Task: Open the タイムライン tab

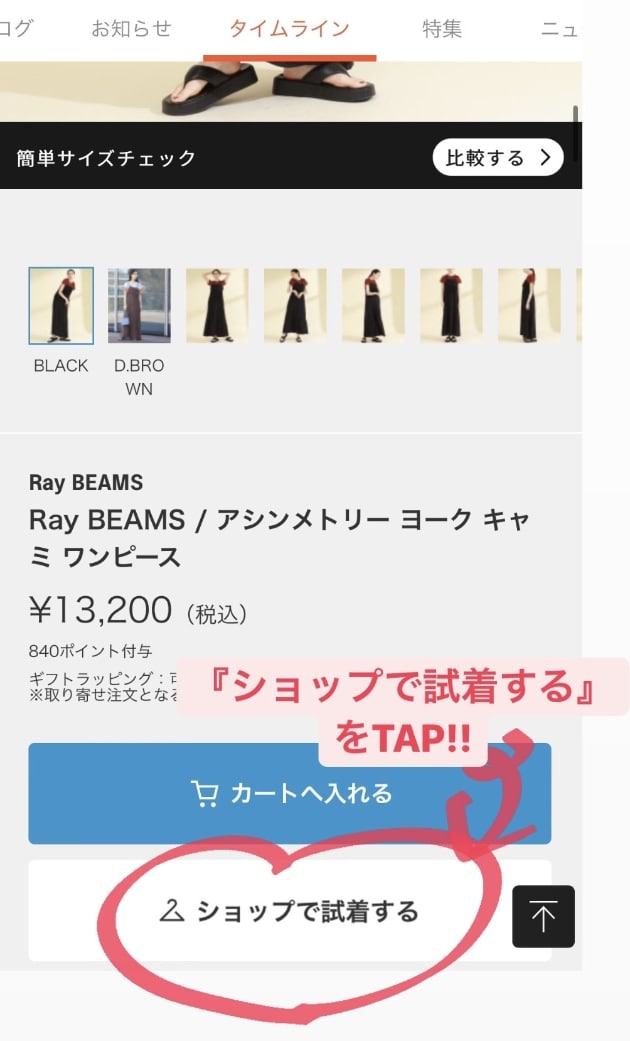Action: pyautogui.click(x=289, y=29)
